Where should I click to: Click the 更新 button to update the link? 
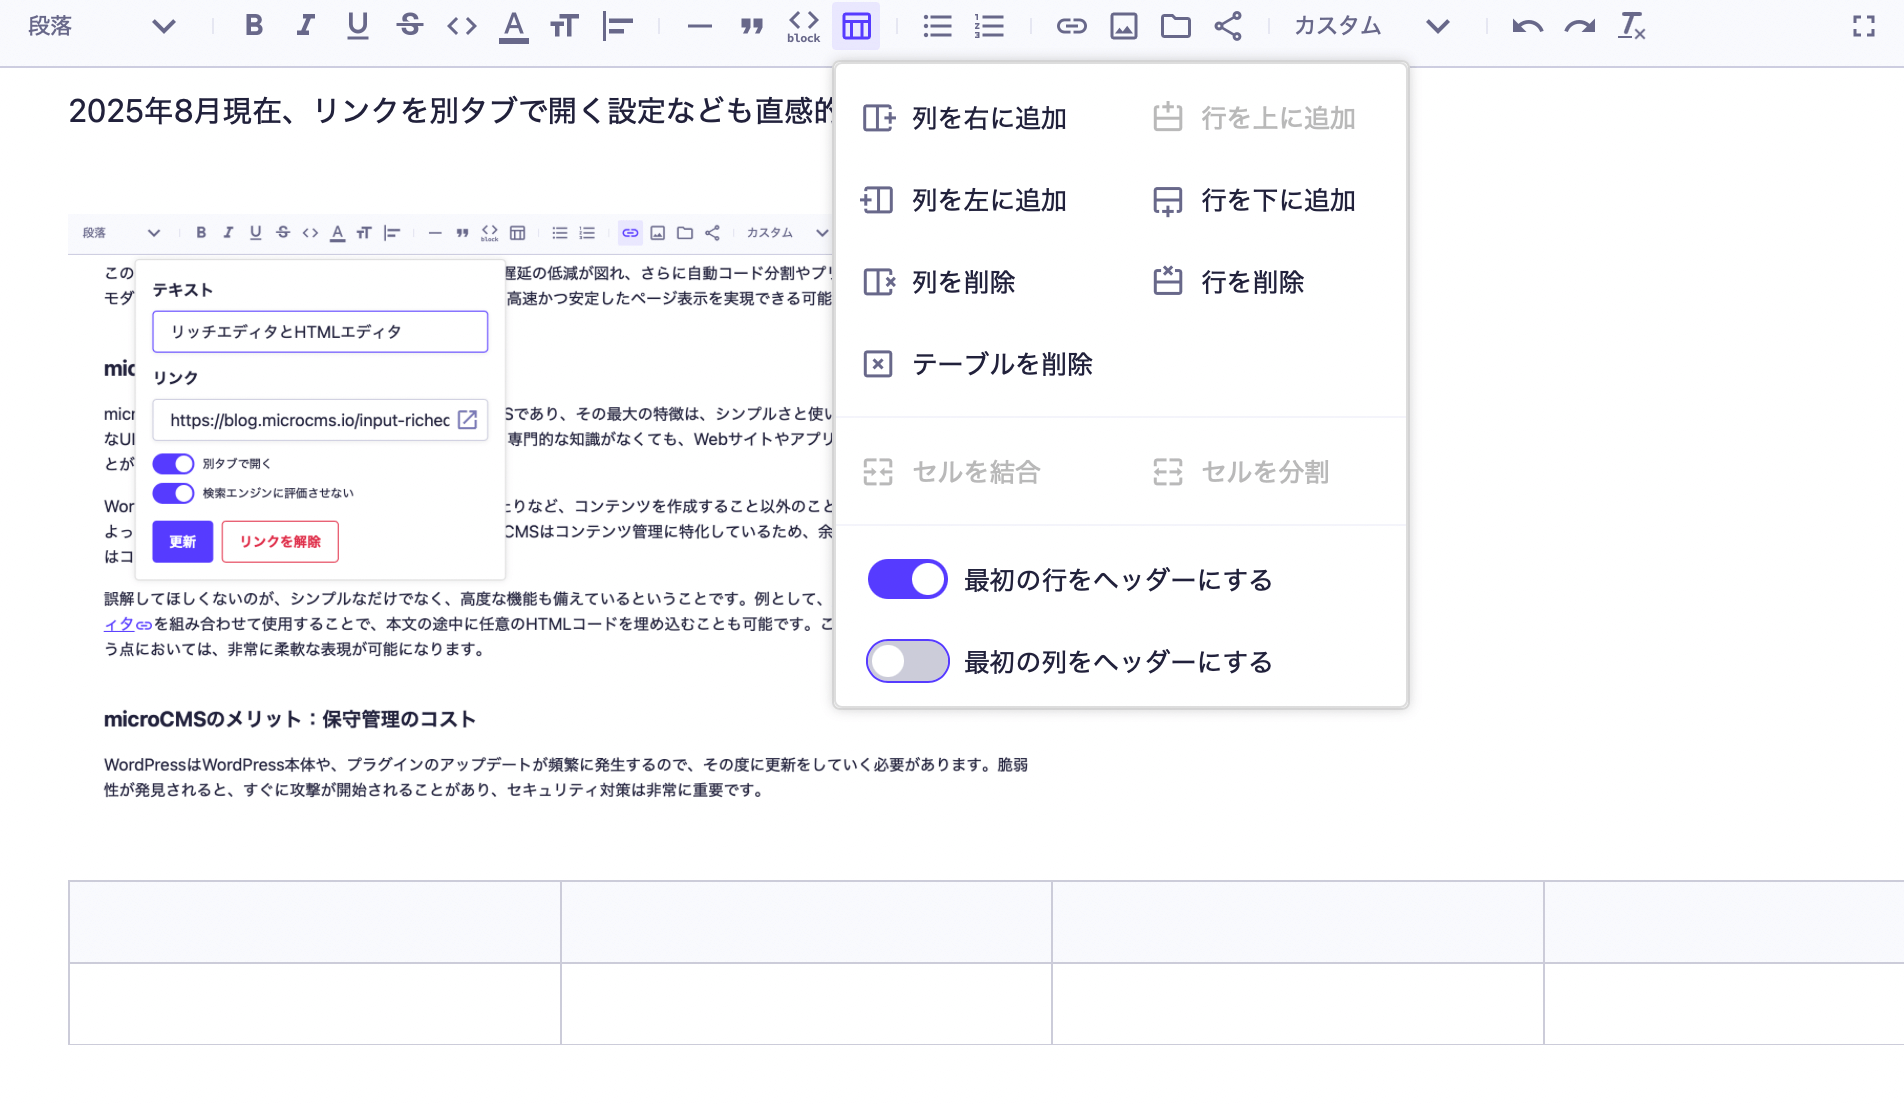tap(182, 541)
